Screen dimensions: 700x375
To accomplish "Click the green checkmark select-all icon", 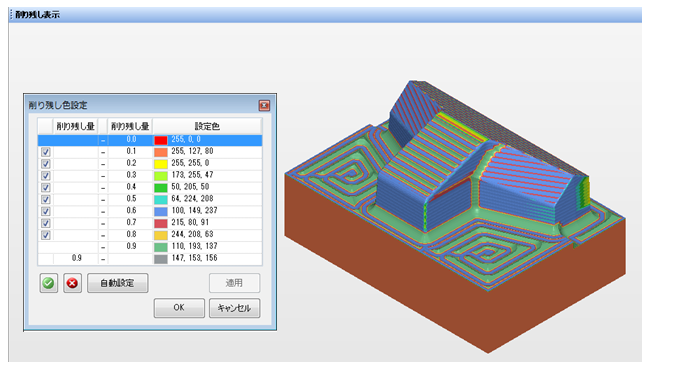I will click(49, 283).
